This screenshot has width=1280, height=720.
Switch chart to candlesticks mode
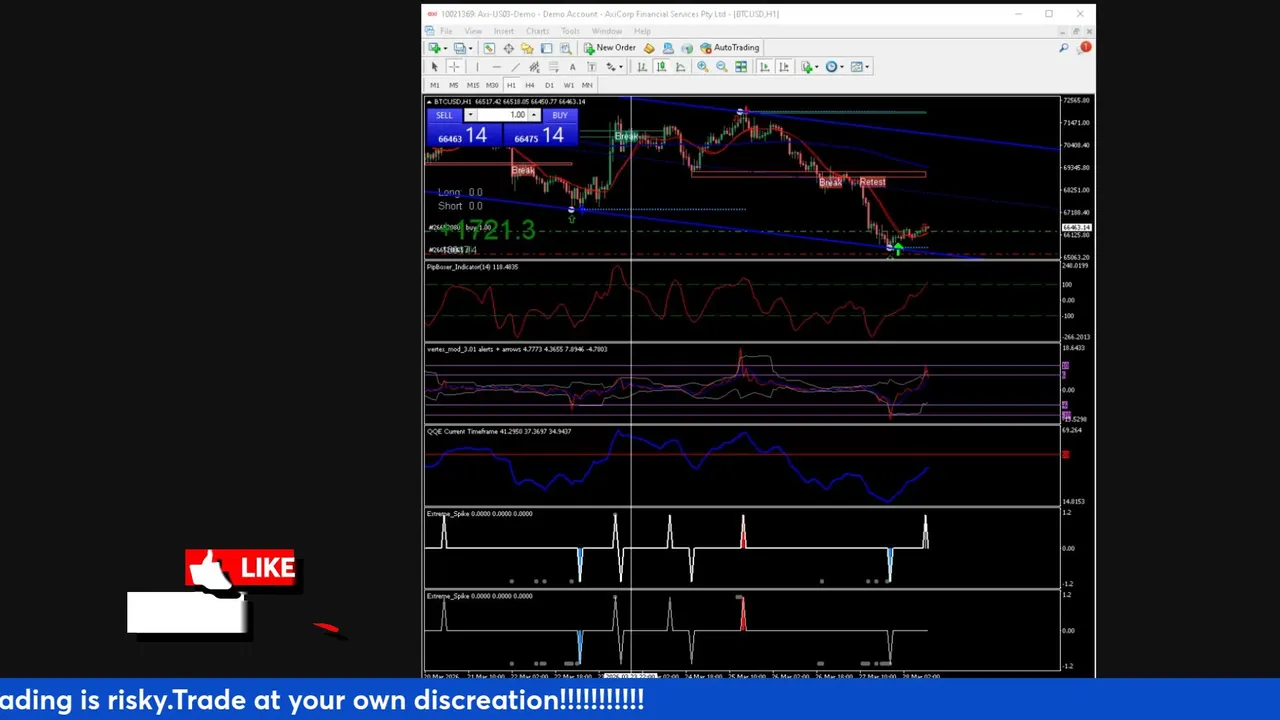(661, 67)
